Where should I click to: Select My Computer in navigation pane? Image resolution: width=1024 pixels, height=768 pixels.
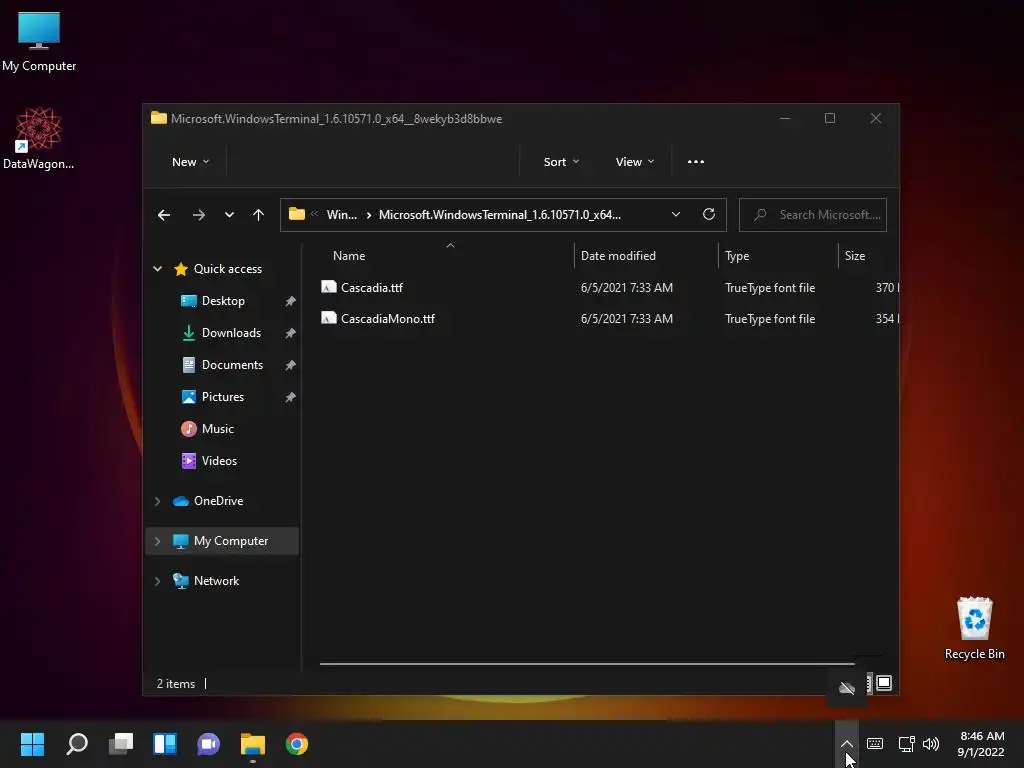point(231,541)
